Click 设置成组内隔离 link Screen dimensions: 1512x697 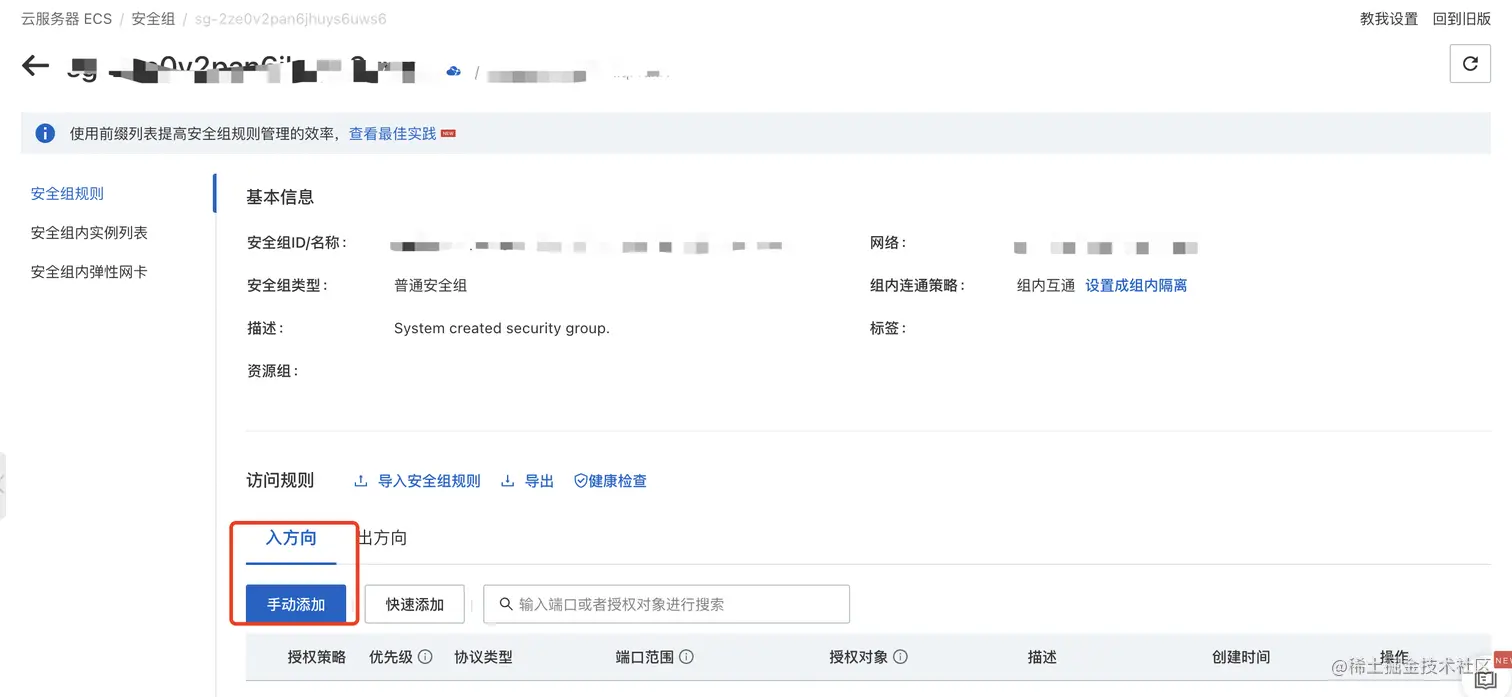point(1136,285)
